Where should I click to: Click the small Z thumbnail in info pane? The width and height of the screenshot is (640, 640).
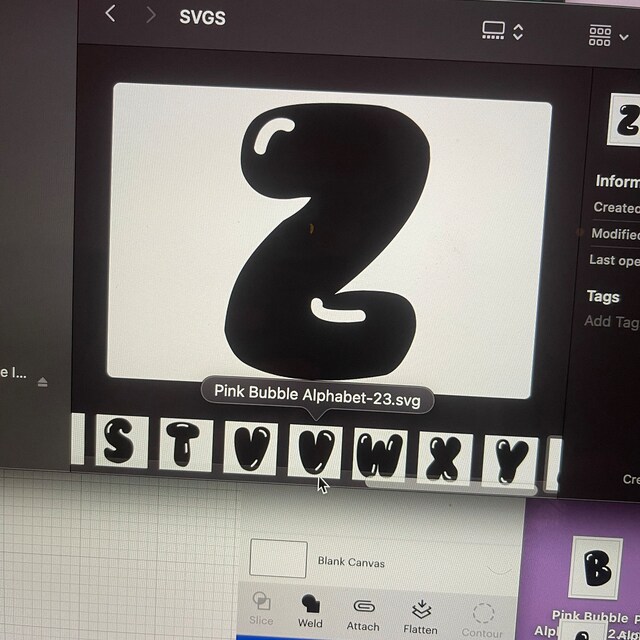point(624,120)
